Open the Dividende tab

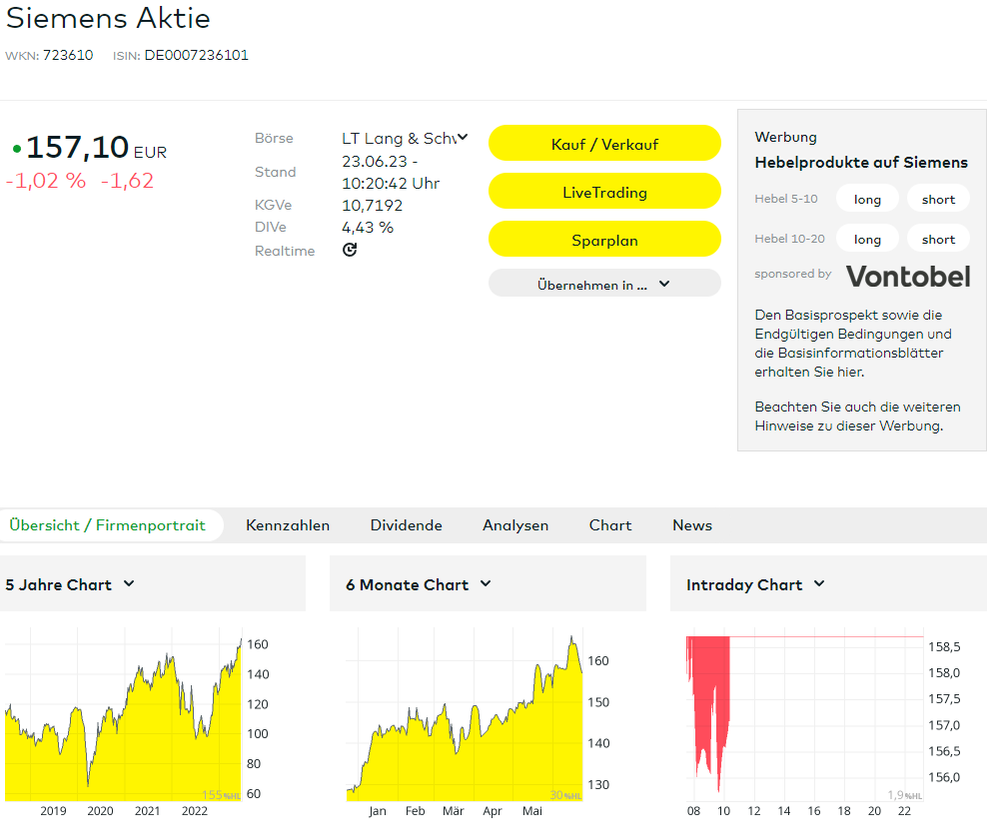pos(406,525)
